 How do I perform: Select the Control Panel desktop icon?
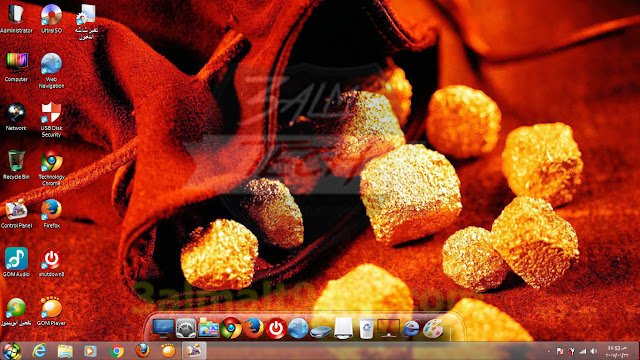[x=16, y=213]
